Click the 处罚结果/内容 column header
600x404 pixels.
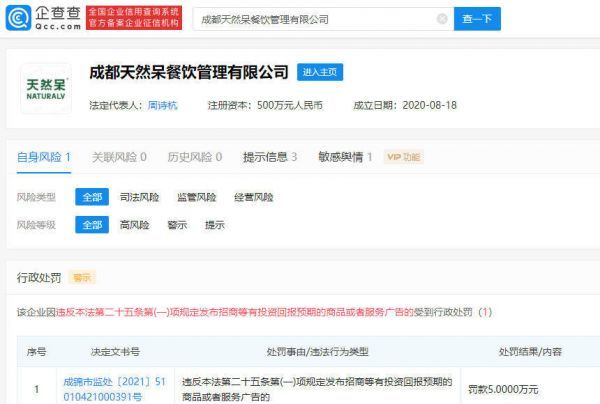click(x=530, y=352)
